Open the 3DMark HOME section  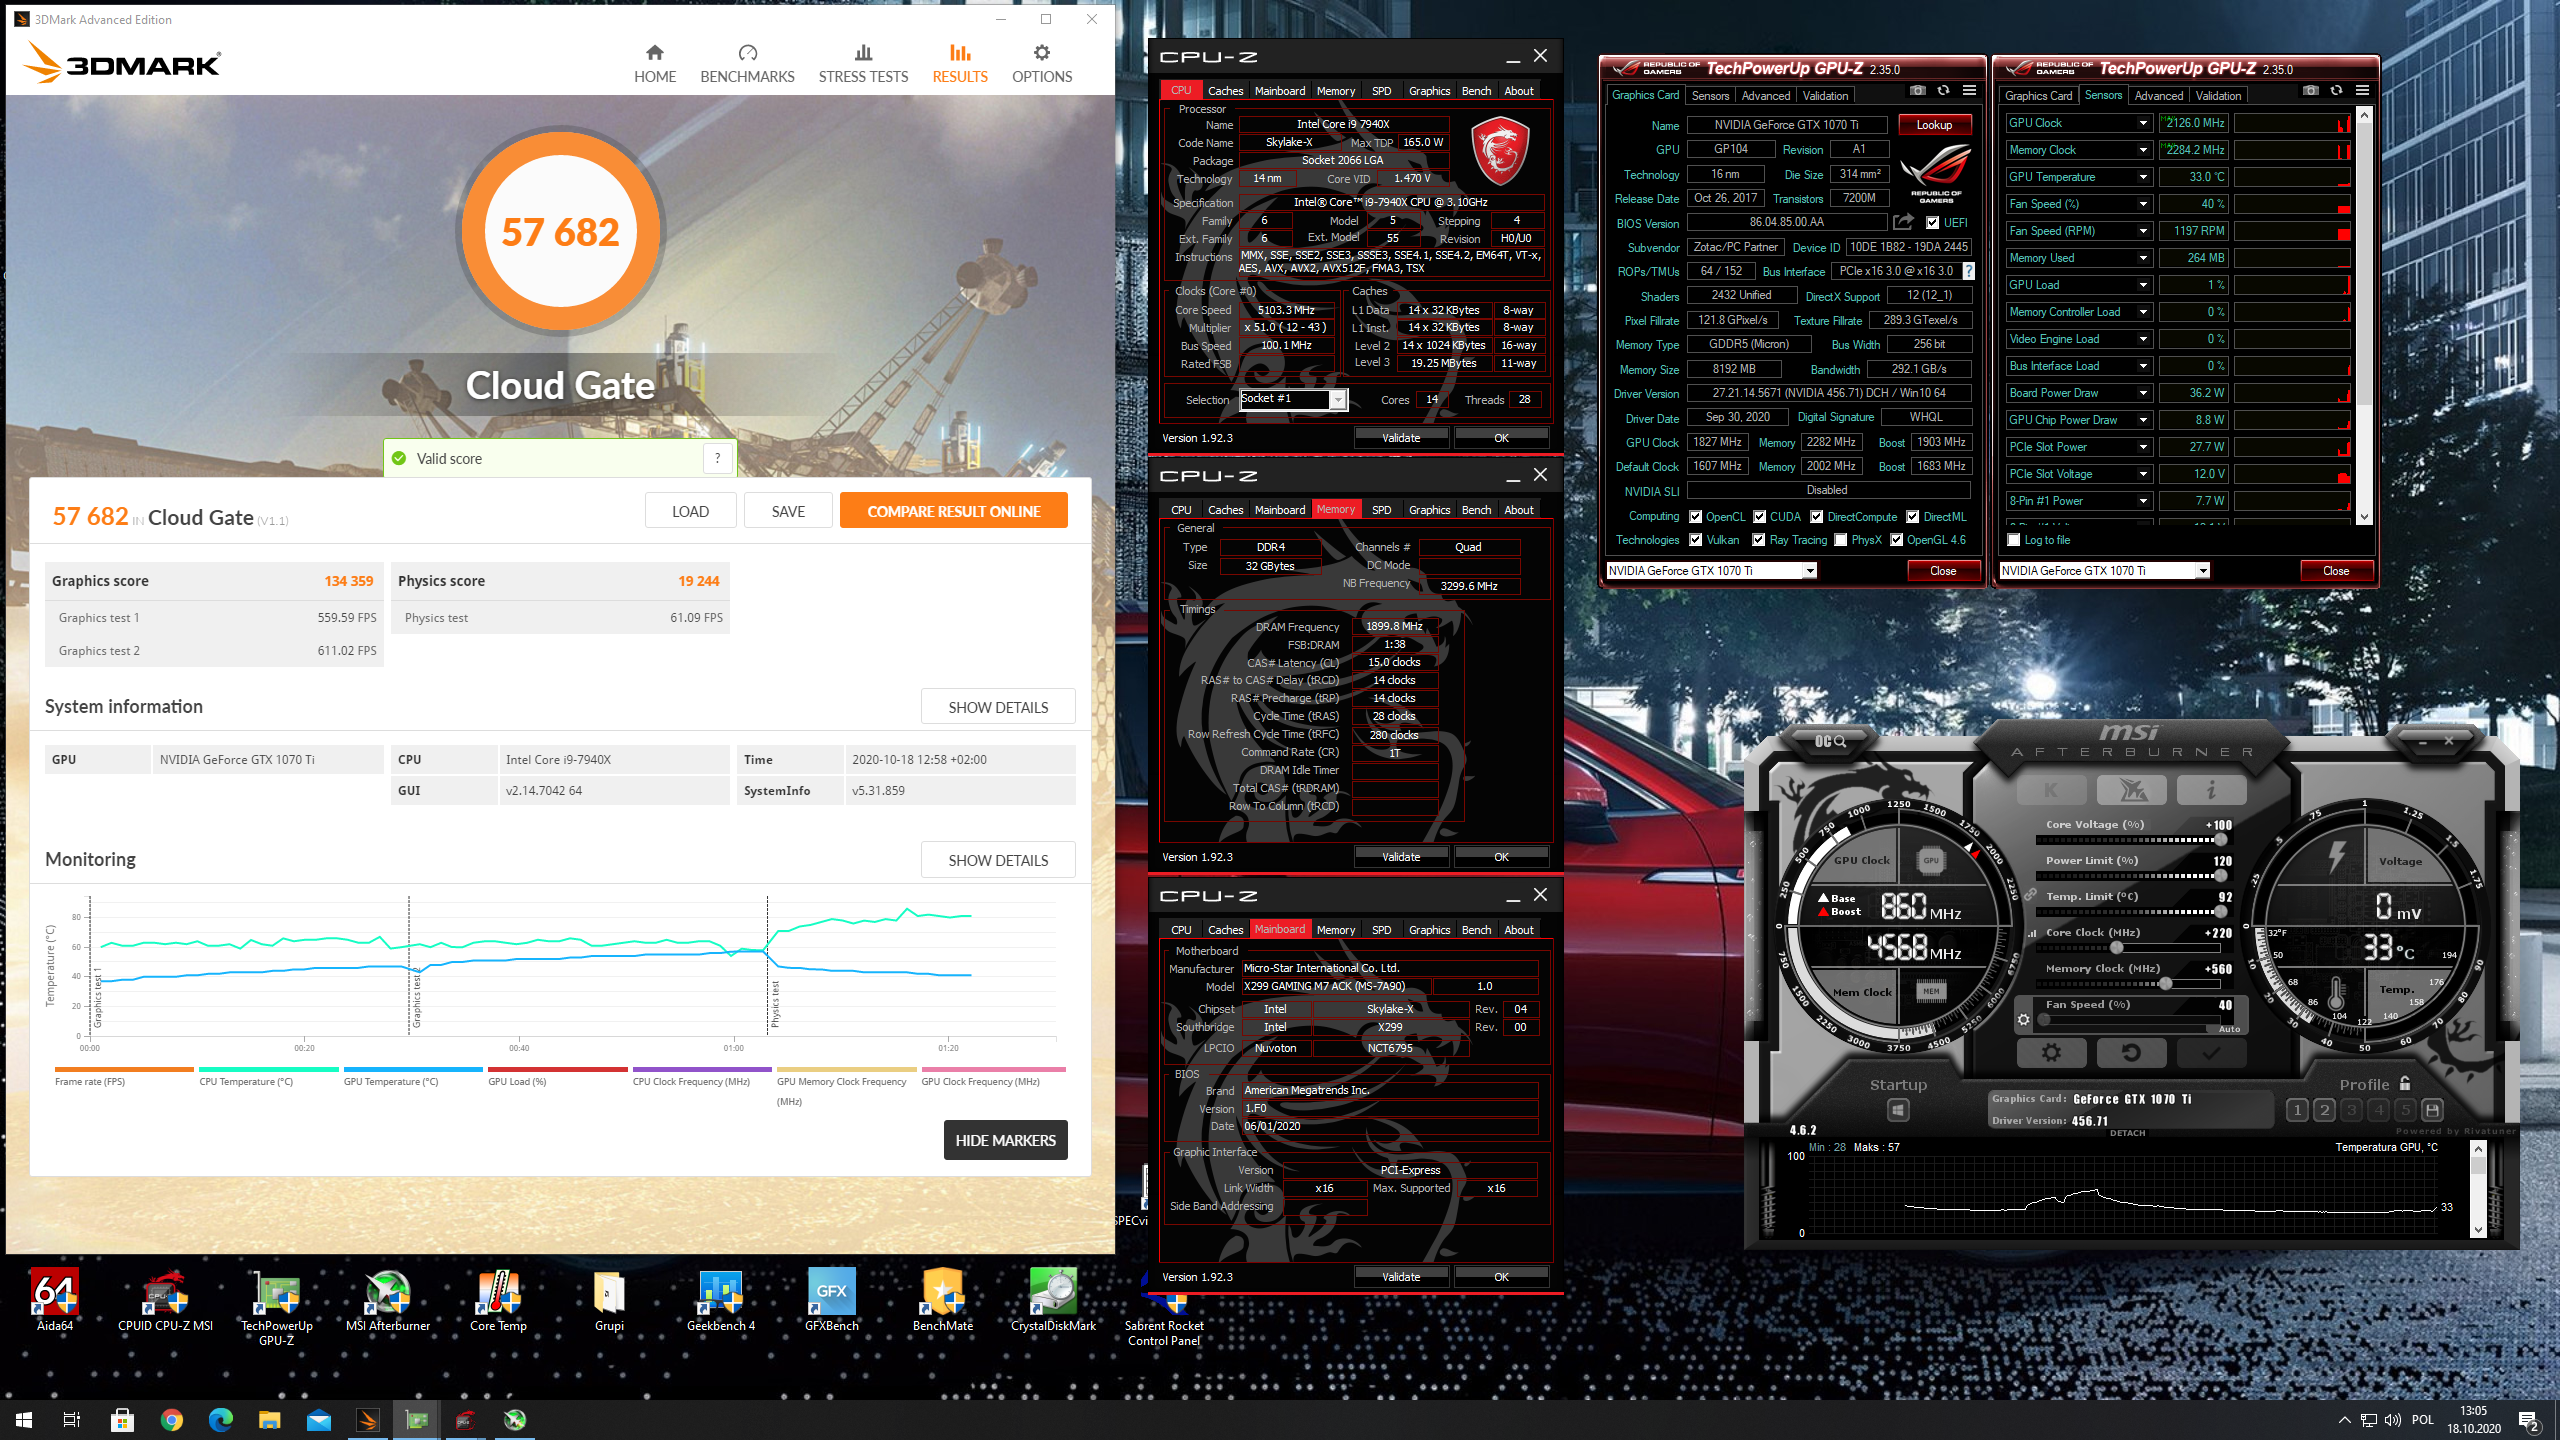655,64
